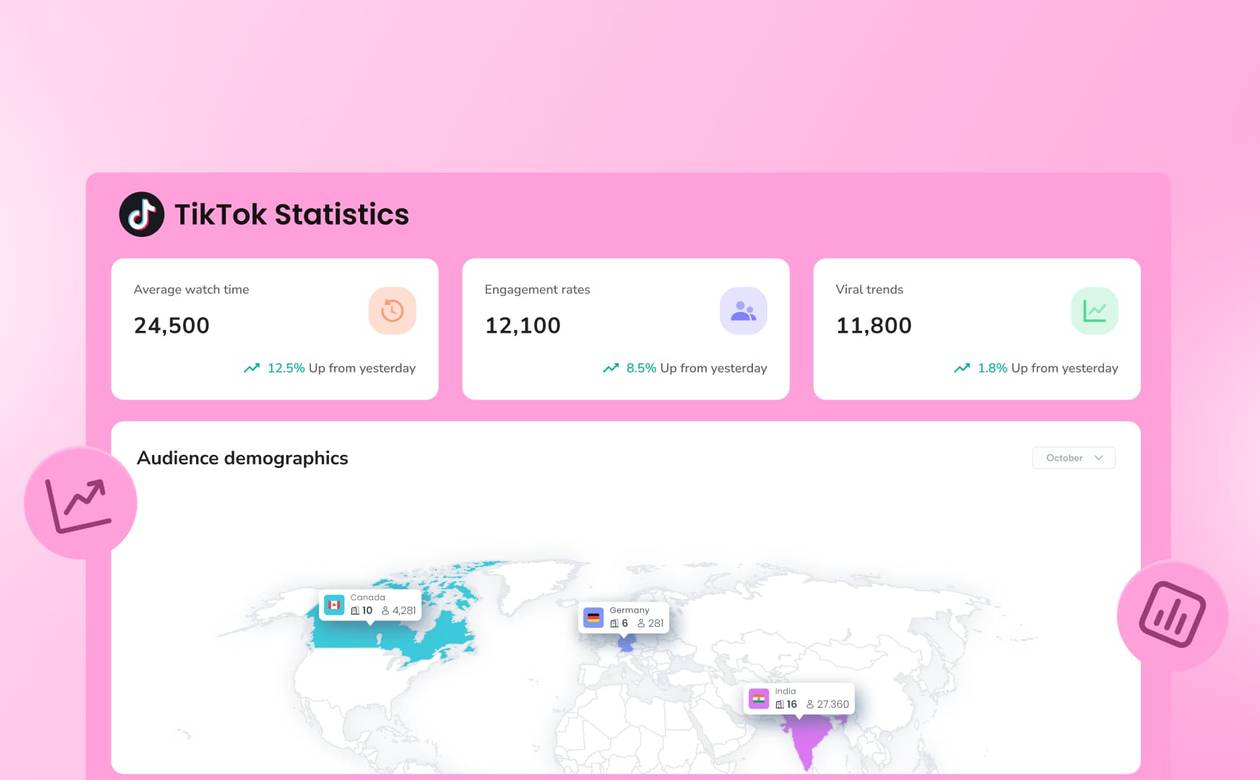Click the 24,500 value
Screen dimensions: 1260x780
(x=172, y=325)
